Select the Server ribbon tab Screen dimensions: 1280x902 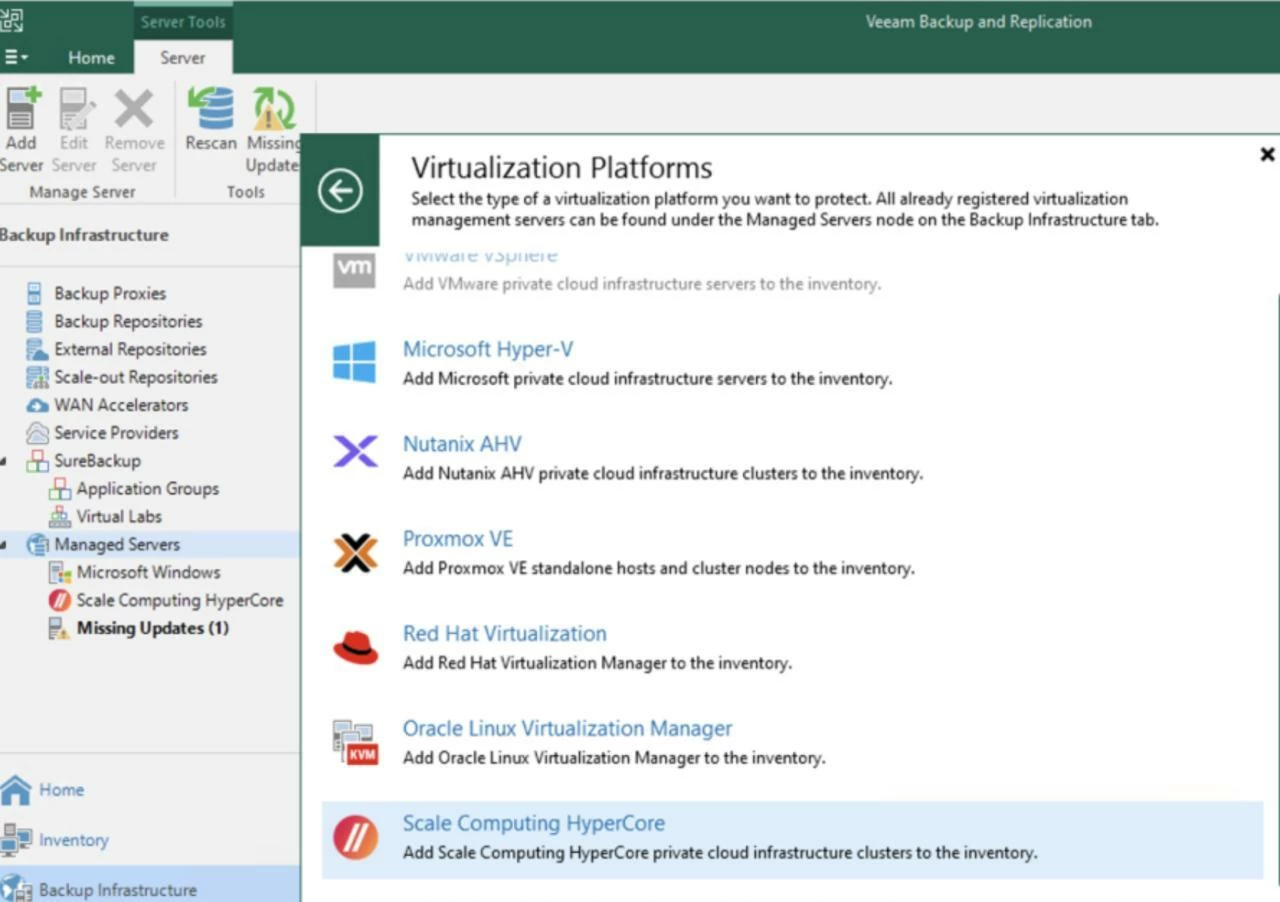(x=182, y=58)
